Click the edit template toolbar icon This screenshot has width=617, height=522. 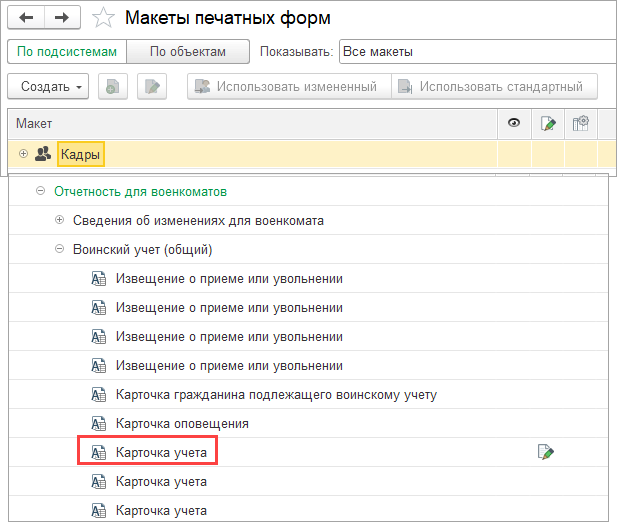click(x=151, y=86)
